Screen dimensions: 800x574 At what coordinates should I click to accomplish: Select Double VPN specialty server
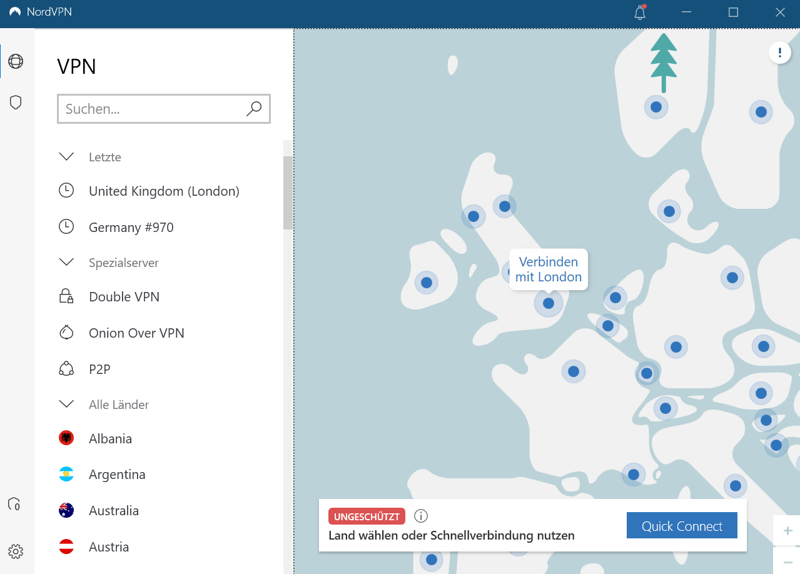124,297
